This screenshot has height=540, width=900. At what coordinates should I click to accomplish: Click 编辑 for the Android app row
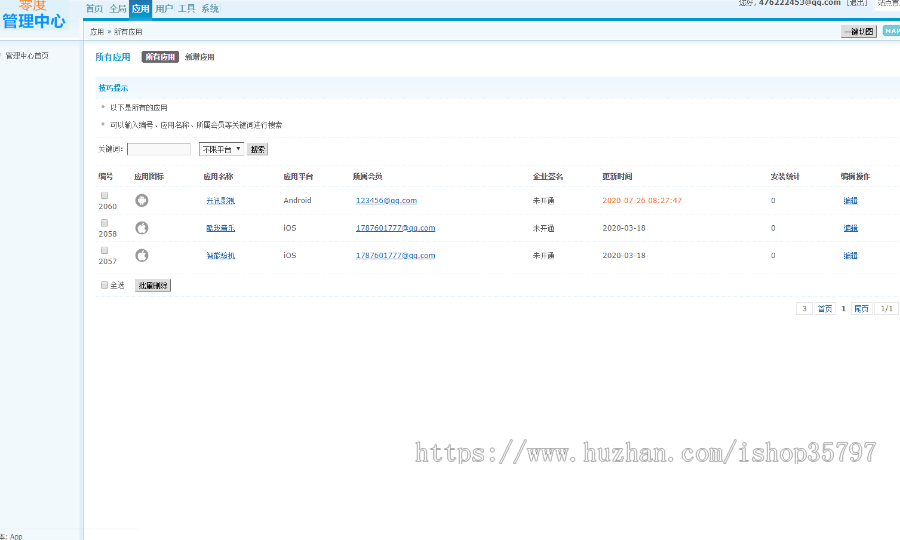coord(850,201)
